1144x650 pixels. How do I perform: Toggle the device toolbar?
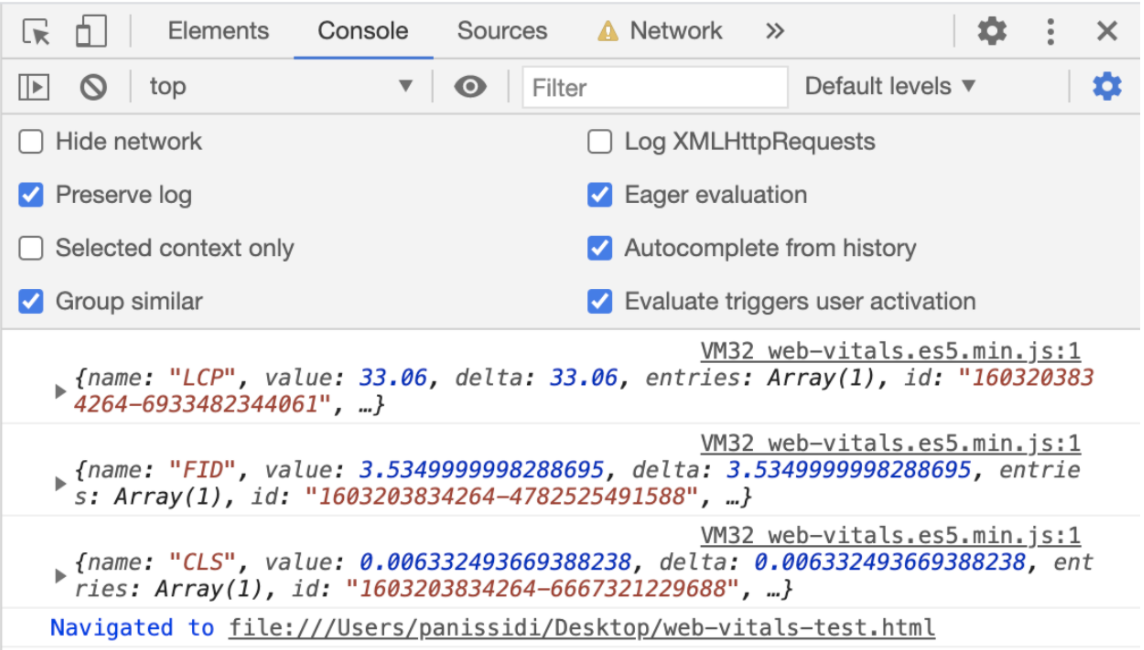click(91, 30)
